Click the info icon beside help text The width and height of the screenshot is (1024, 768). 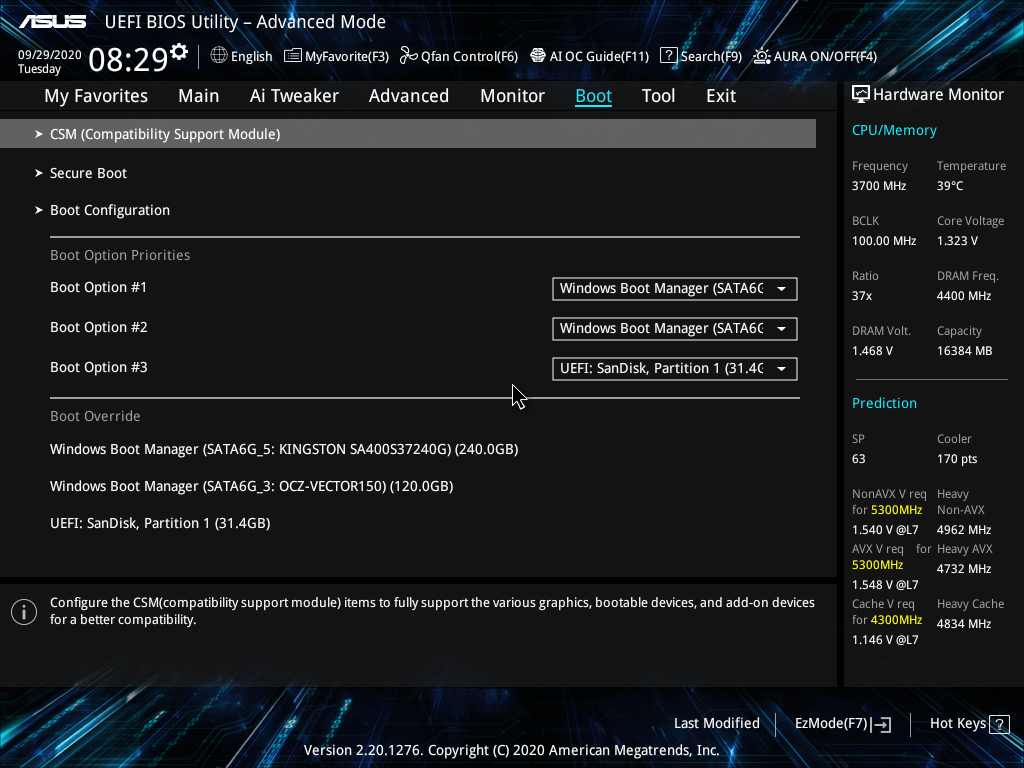[x=24, y=612]
